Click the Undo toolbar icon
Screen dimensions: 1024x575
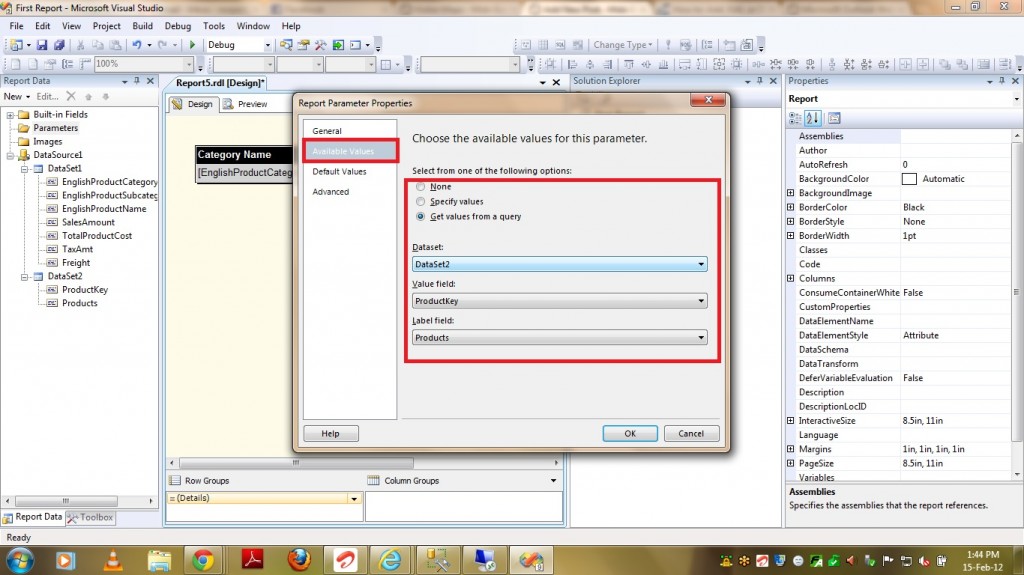pos(137,45)
